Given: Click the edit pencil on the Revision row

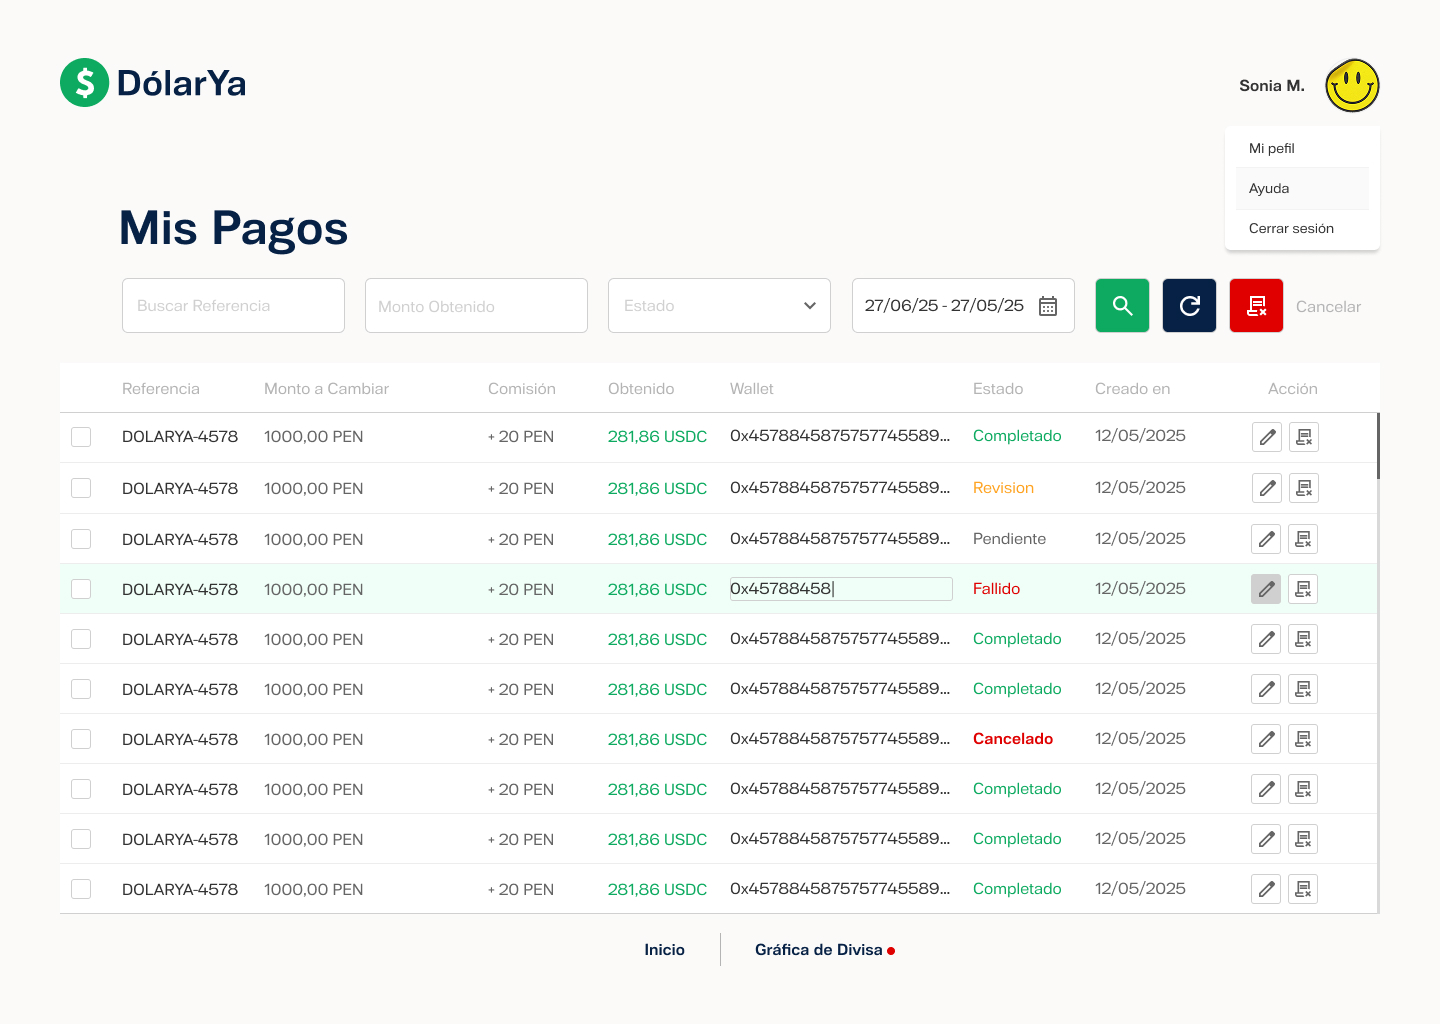Looking at the screenshot, I should pyautogui.click(x=1267, y=488).
